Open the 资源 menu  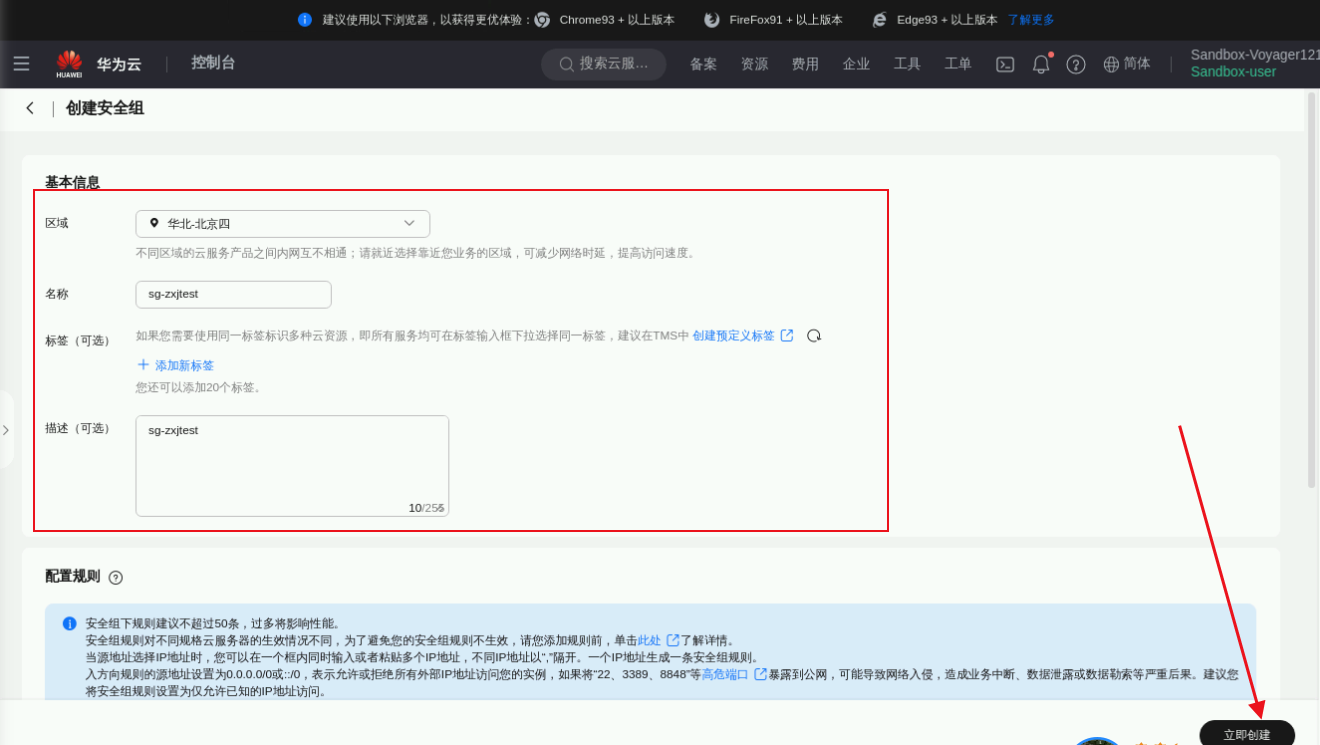point(754,64)
